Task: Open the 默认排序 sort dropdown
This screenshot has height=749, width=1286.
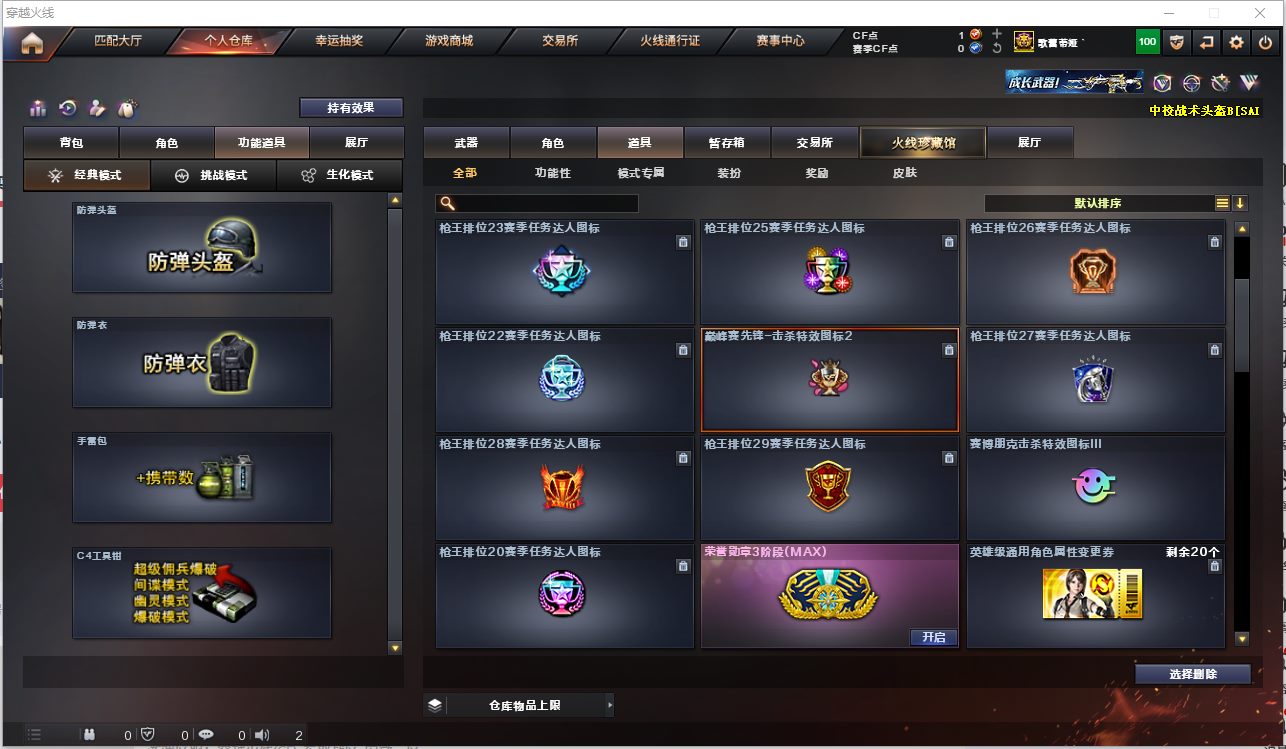Action: [1098, 203]
